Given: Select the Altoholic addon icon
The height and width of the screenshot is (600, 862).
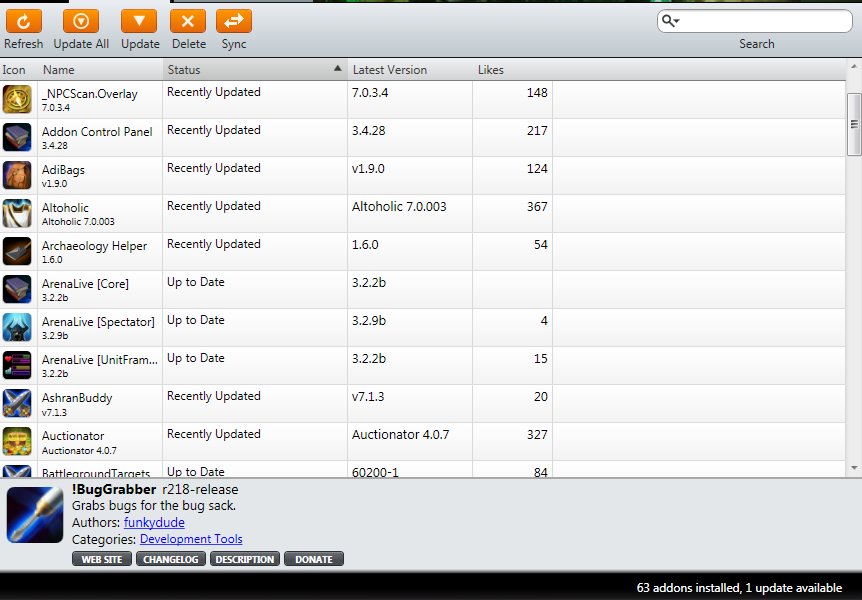Looking at the screenshot, I should [x=17, y=213].
